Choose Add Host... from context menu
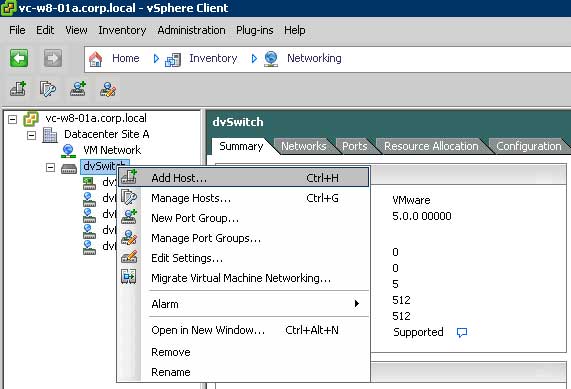This screenshot has width=571, height=389. [x=243, y=177]
